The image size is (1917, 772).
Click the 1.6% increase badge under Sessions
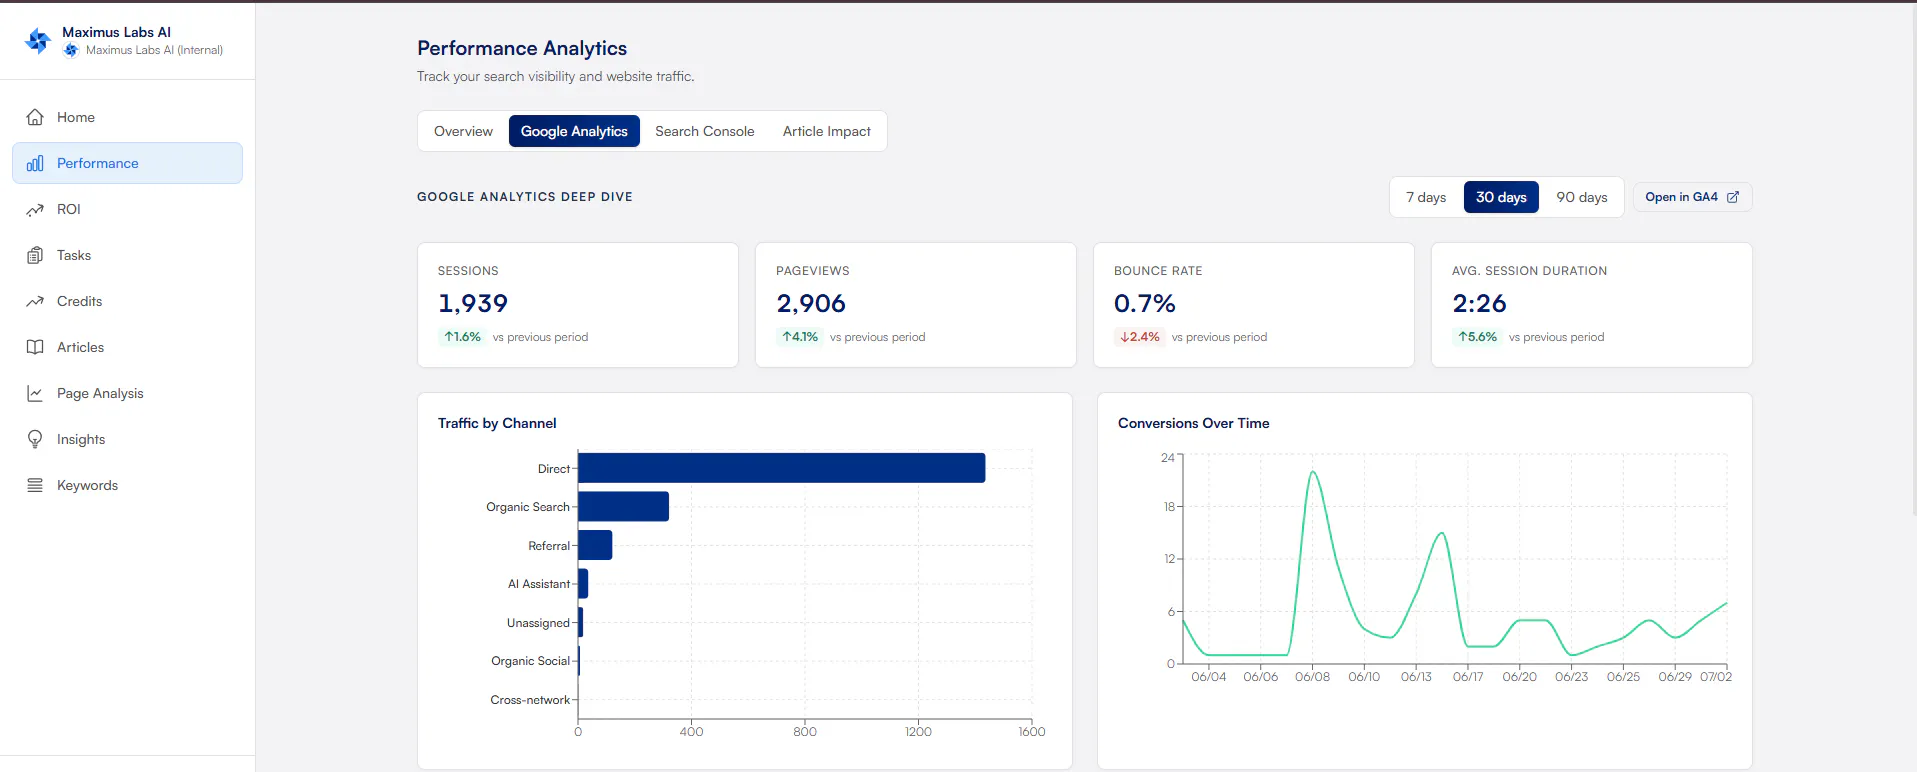(x=463, y=337)
